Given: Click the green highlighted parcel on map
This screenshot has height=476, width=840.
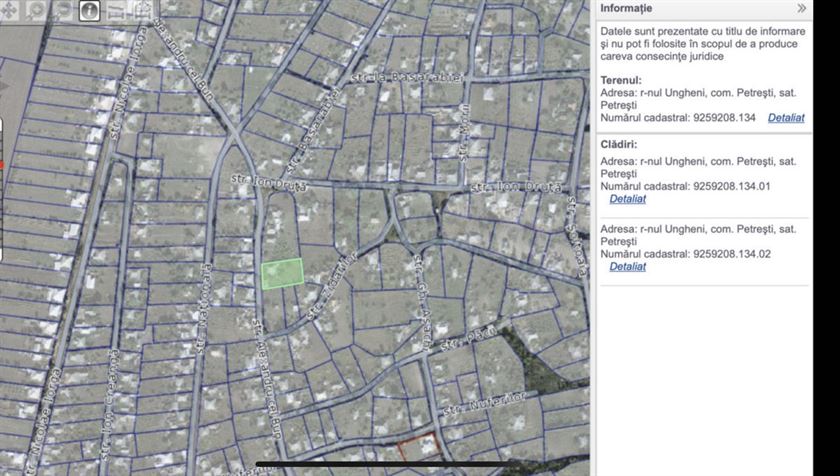Looking at the screenshot, I should coord(282,273).
